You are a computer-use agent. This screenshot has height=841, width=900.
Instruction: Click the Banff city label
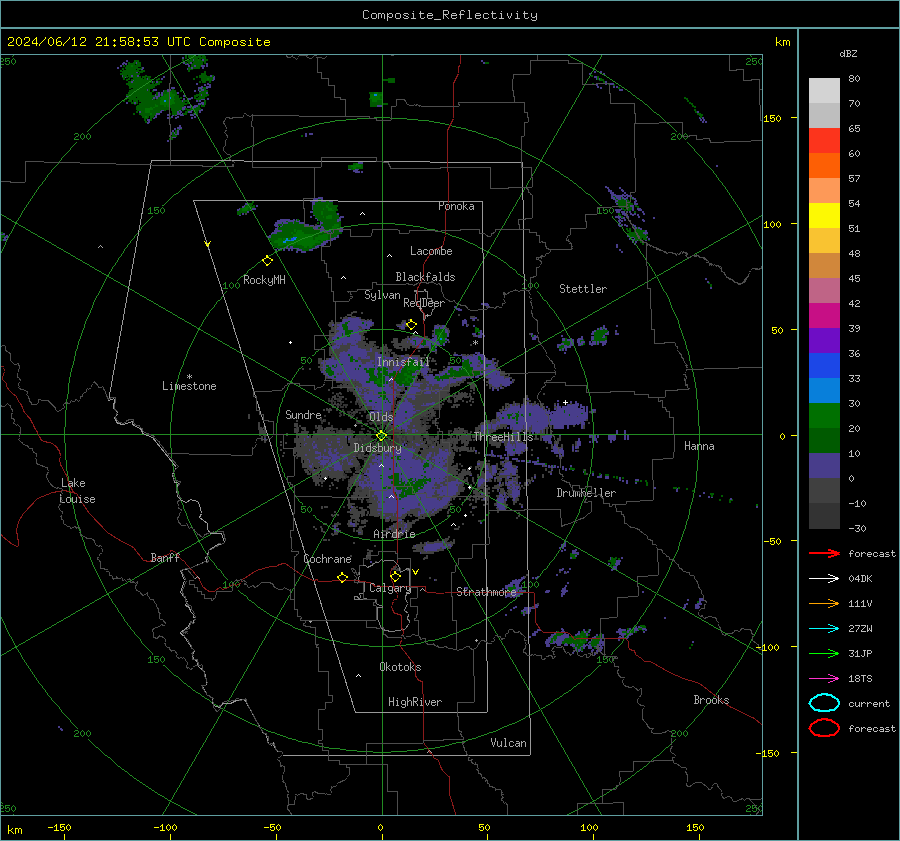pyautogui.click(x=165, y=557)
